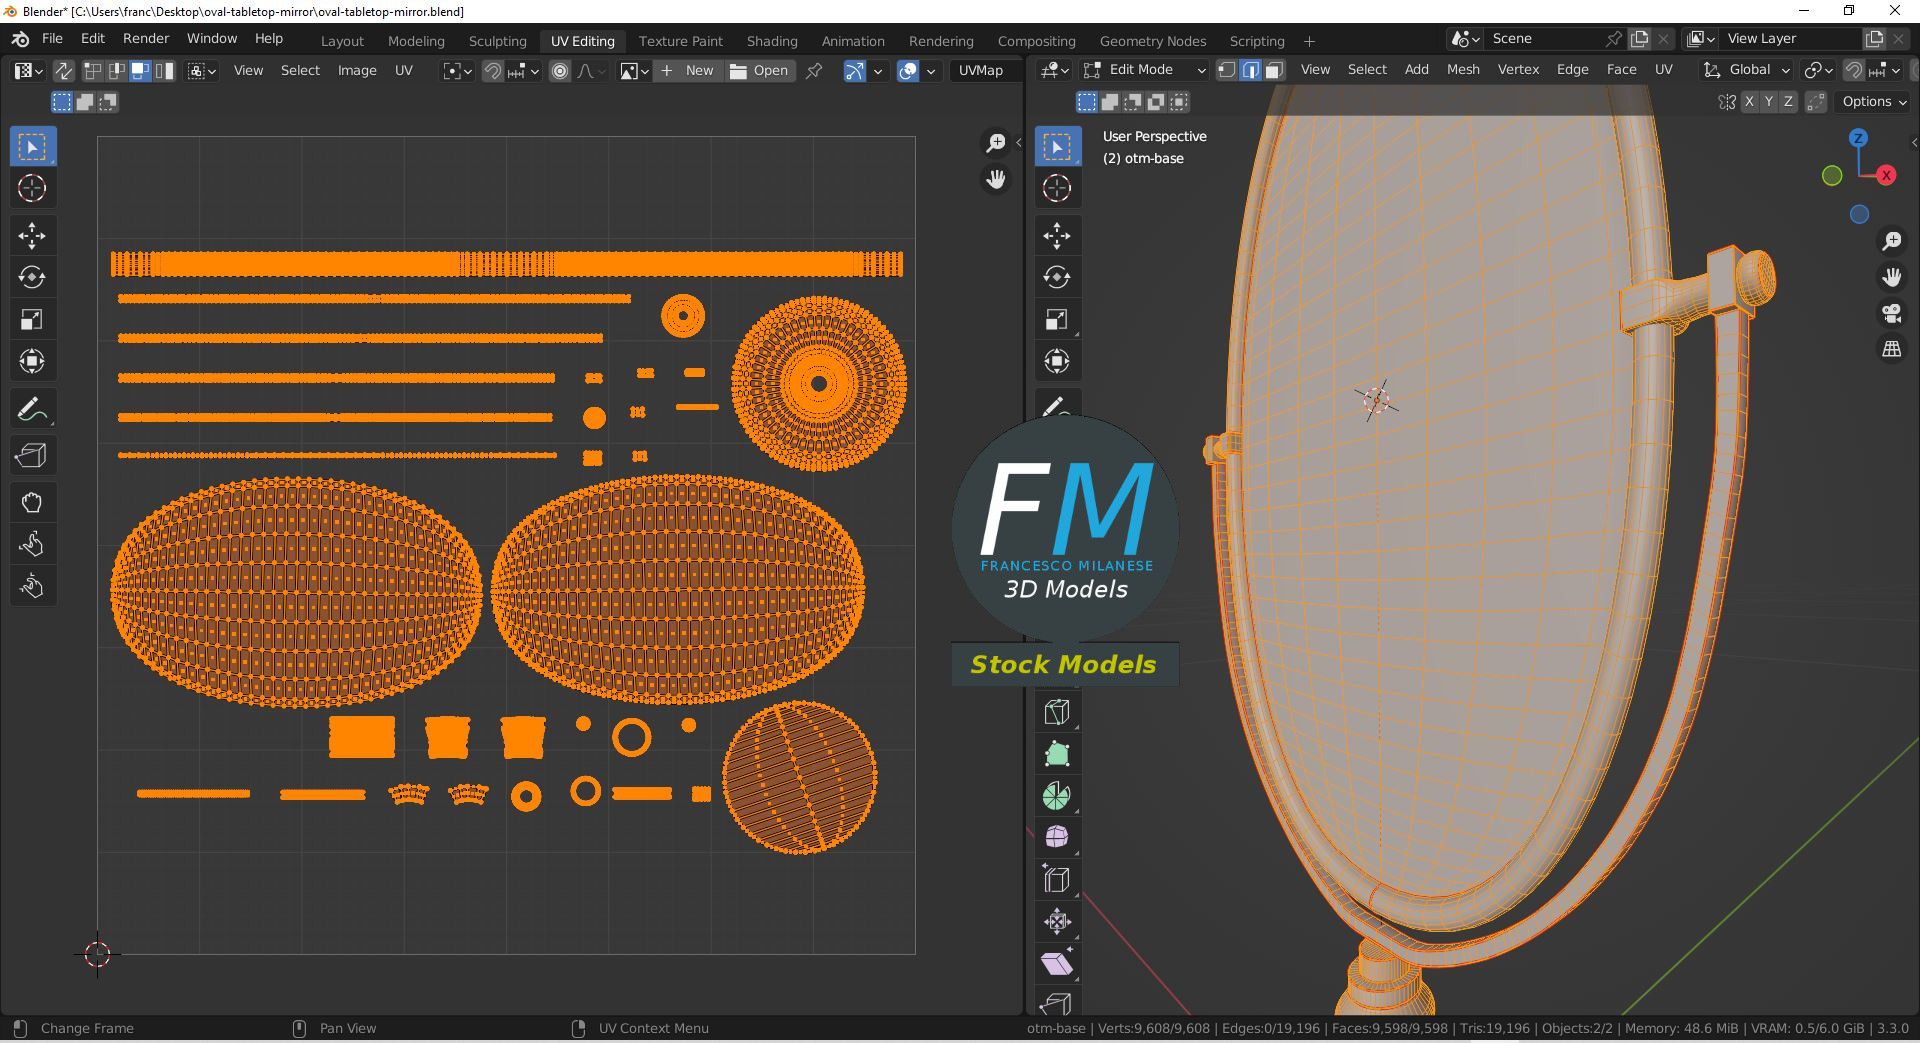Enable face select mode in 3D viewport
Screen dimensions: 1920x1043
[1275, 70]
